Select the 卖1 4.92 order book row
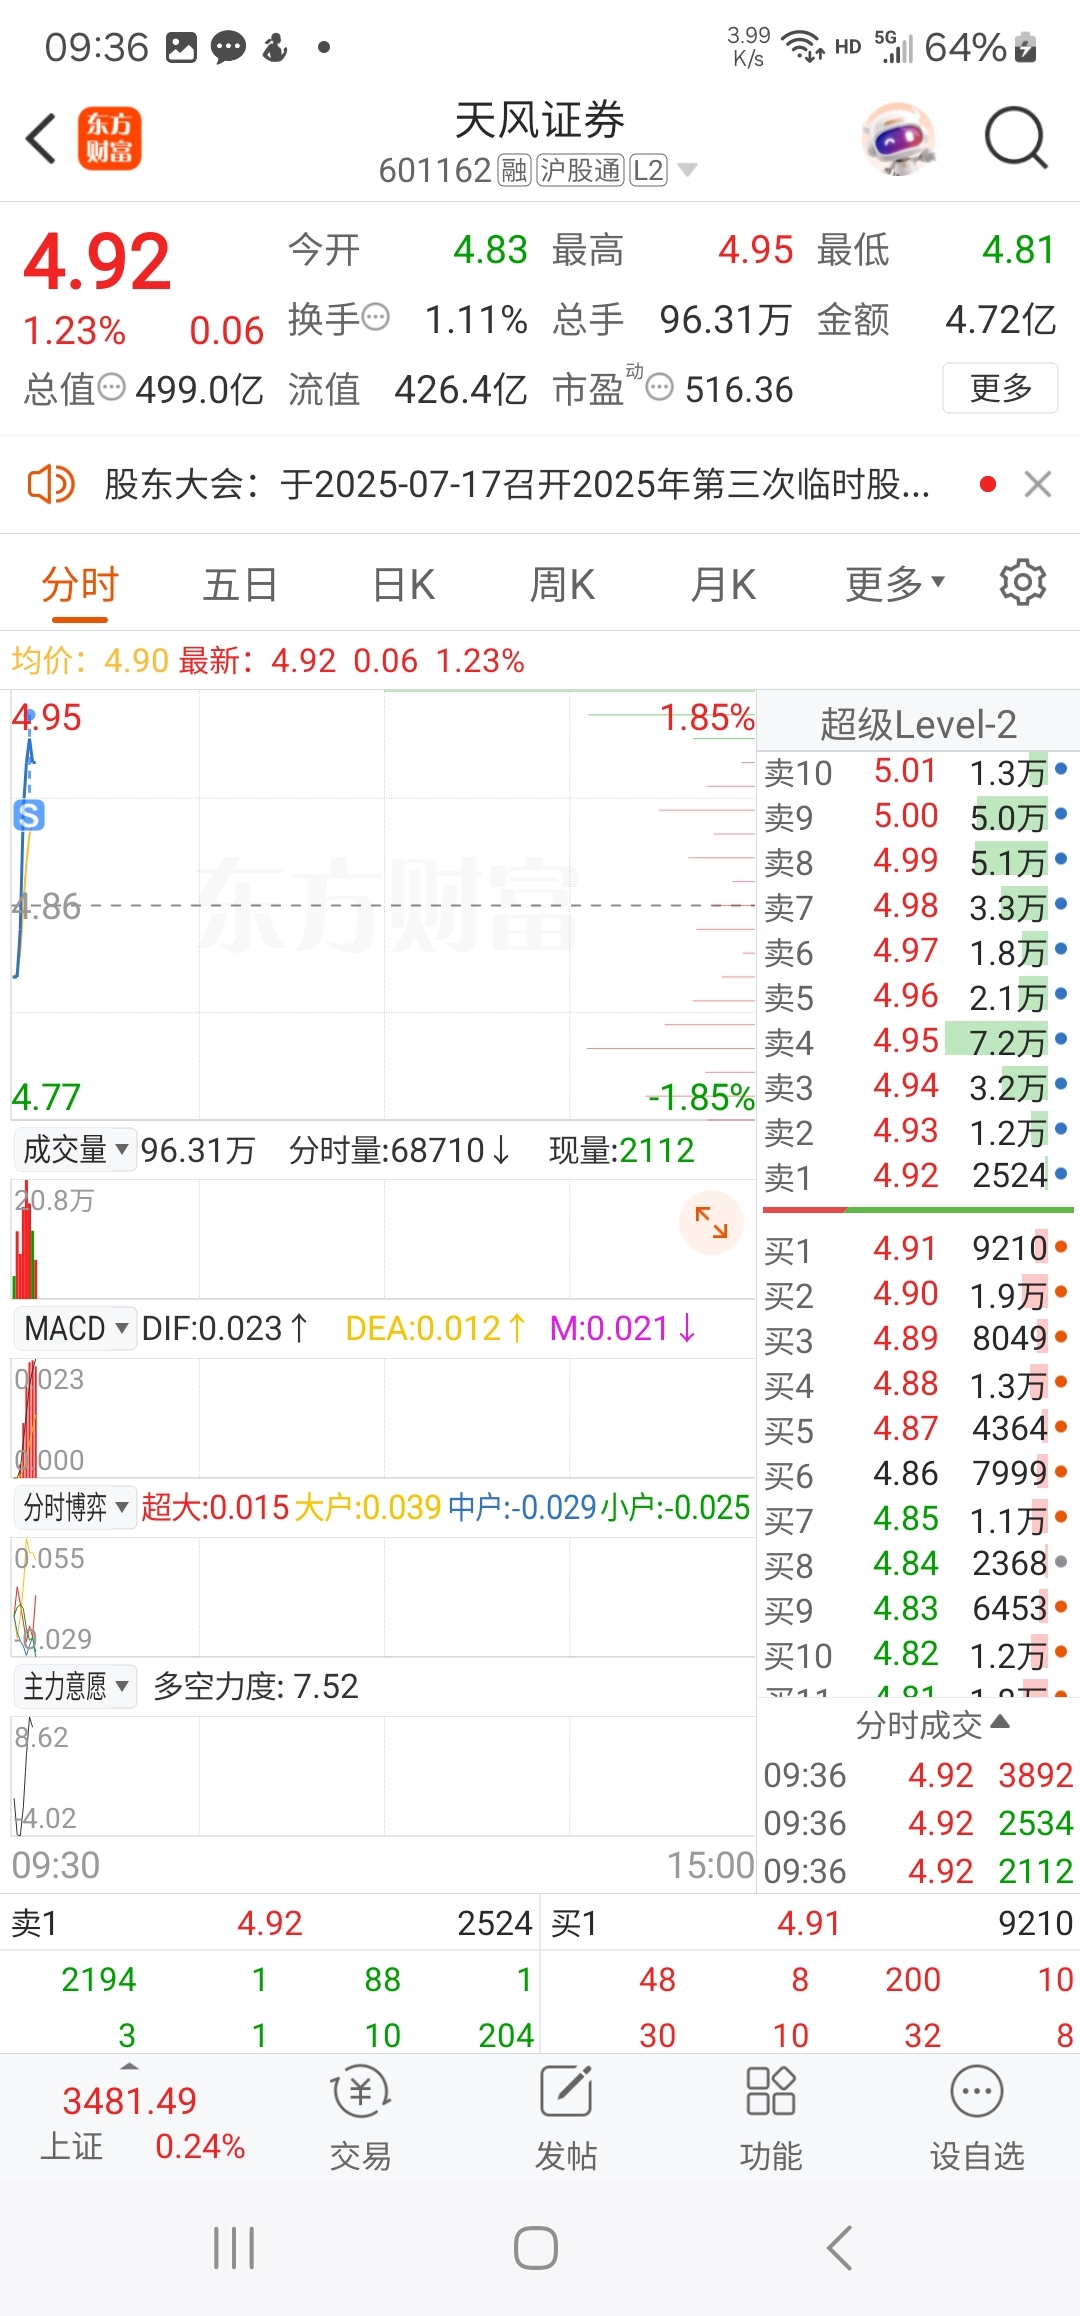This screenshot has height=2316, width=1080. [x=916, y=1177]
